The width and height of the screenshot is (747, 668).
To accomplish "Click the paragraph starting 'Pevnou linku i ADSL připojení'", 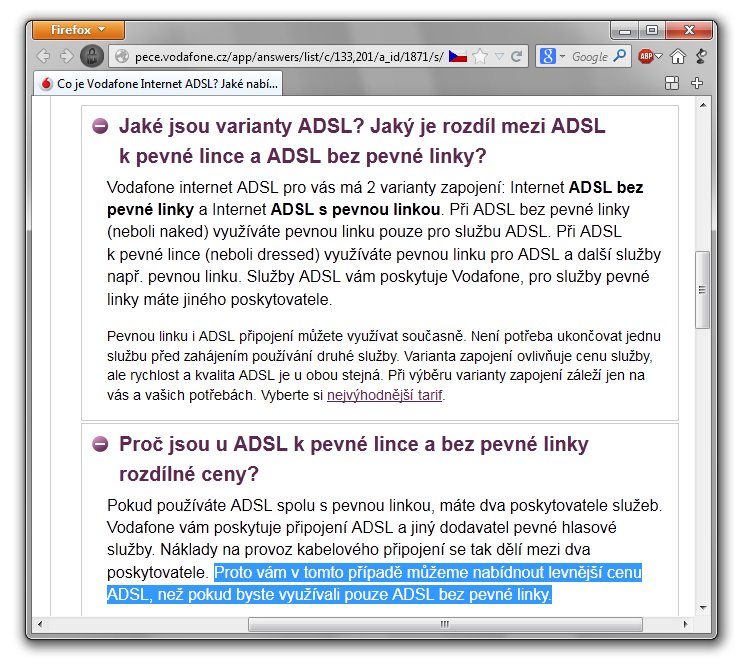I will [384, 365].
